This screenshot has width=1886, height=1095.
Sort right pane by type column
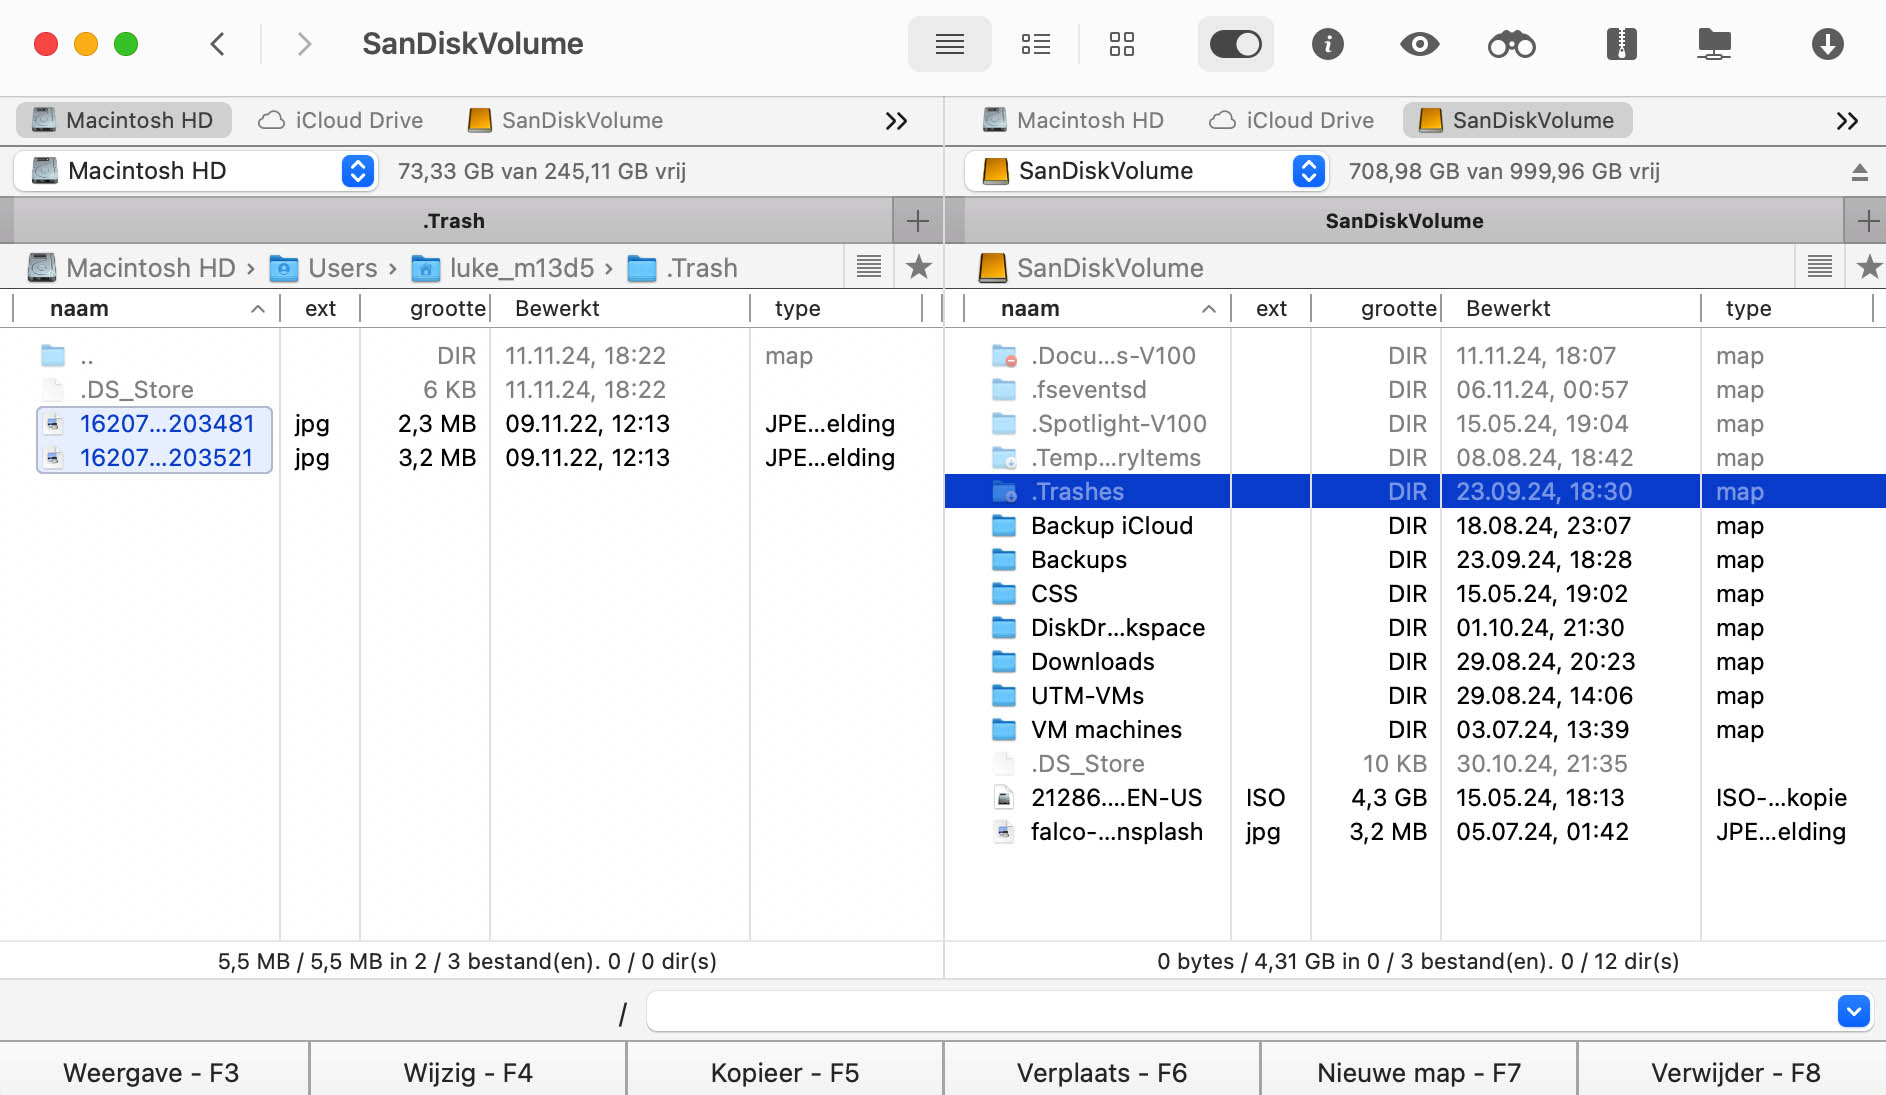[1787, 309]
